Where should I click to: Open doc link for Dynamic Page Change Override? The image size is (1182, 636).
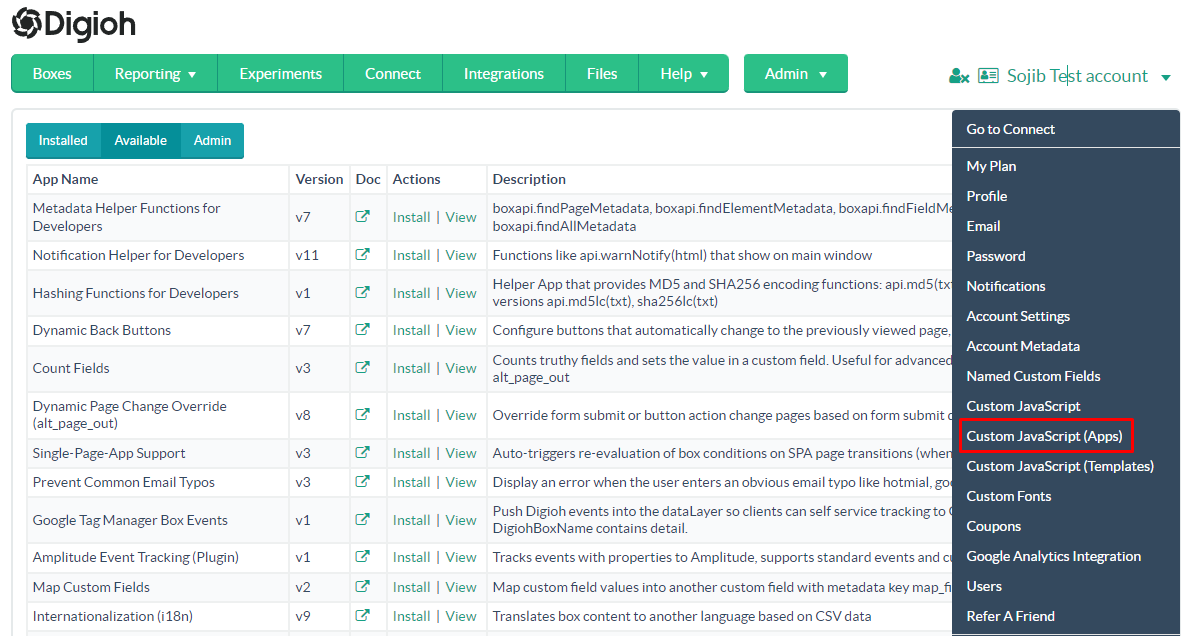click(x=363, y=414)
